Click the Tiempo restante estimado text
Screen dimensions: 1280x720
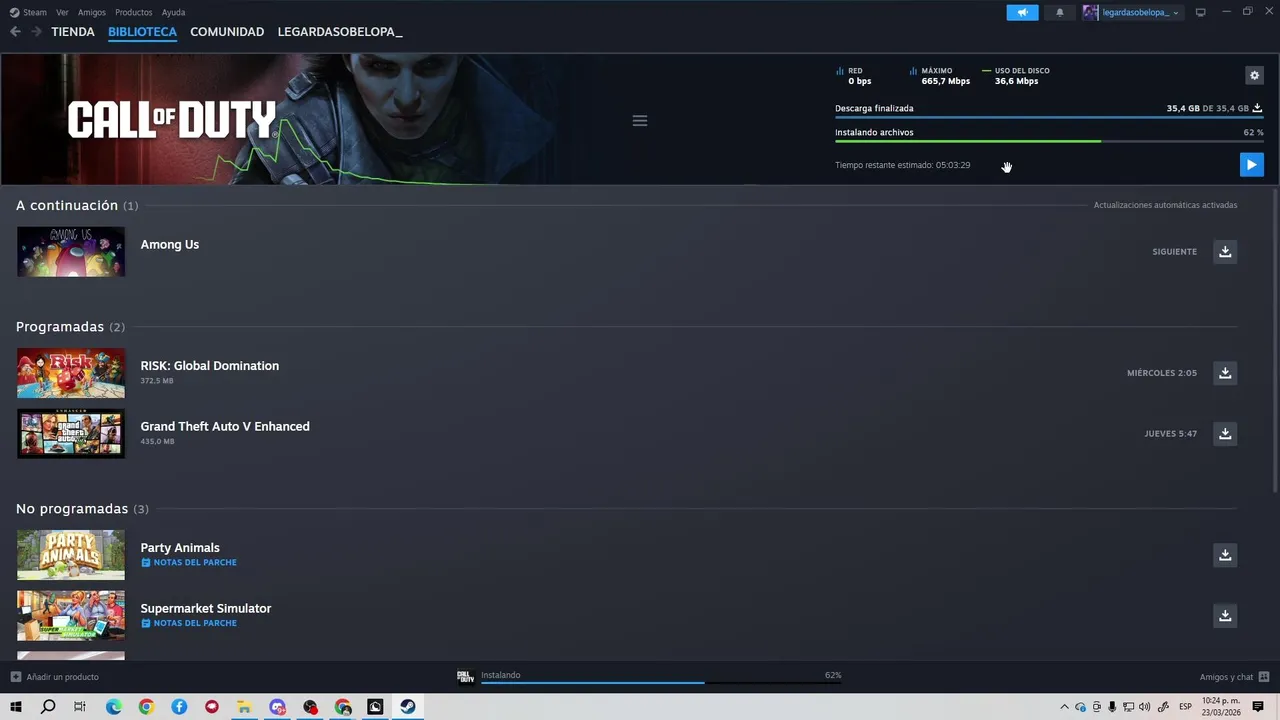coord(903,165)
